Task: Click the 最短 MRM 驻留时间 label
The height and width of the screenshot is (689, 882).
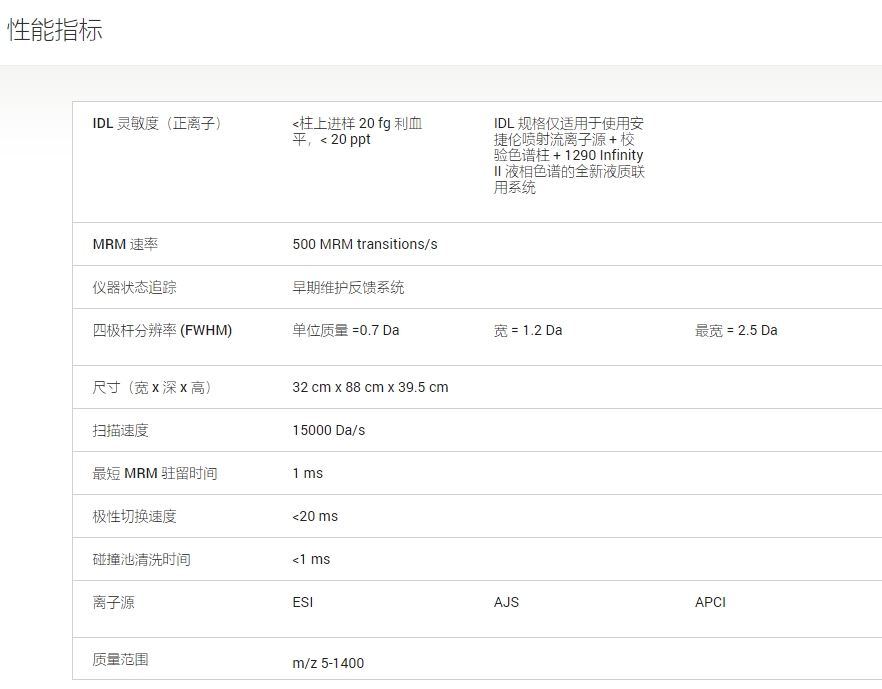Action: [x=155, y=474]
